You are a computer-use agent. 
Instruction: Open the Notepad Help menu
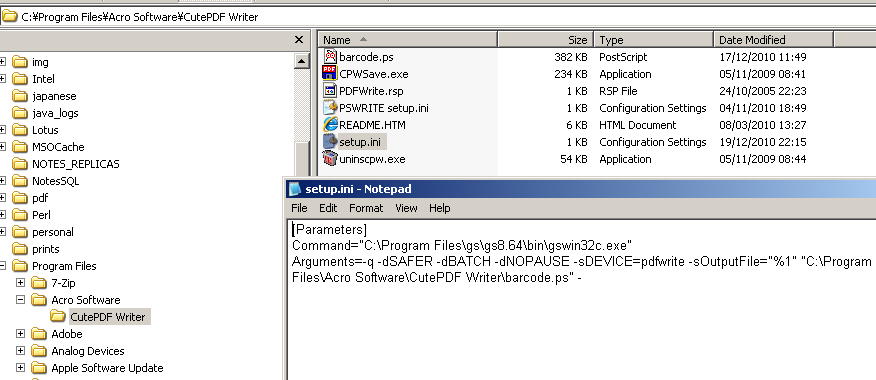click(440, 208)
